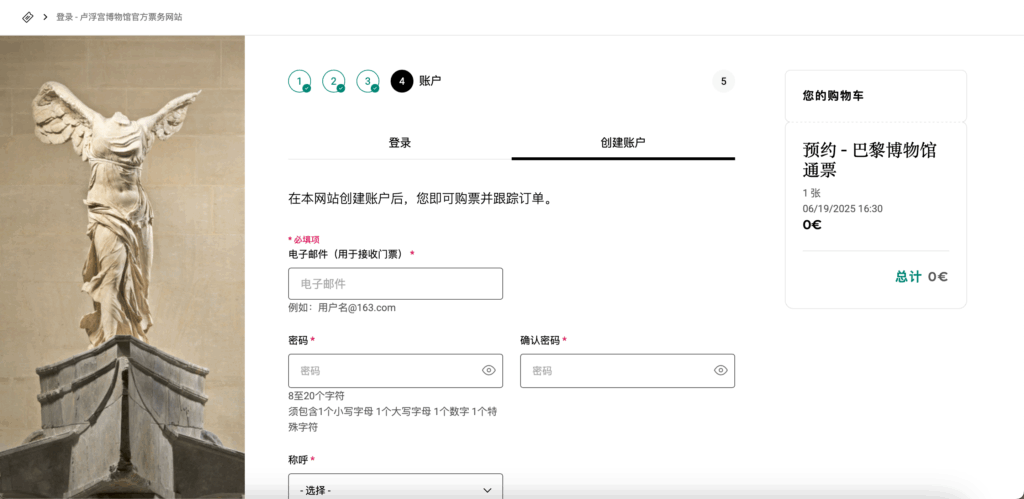
Task: Click the 您的购物车 cart header
Action: point(833,96)
